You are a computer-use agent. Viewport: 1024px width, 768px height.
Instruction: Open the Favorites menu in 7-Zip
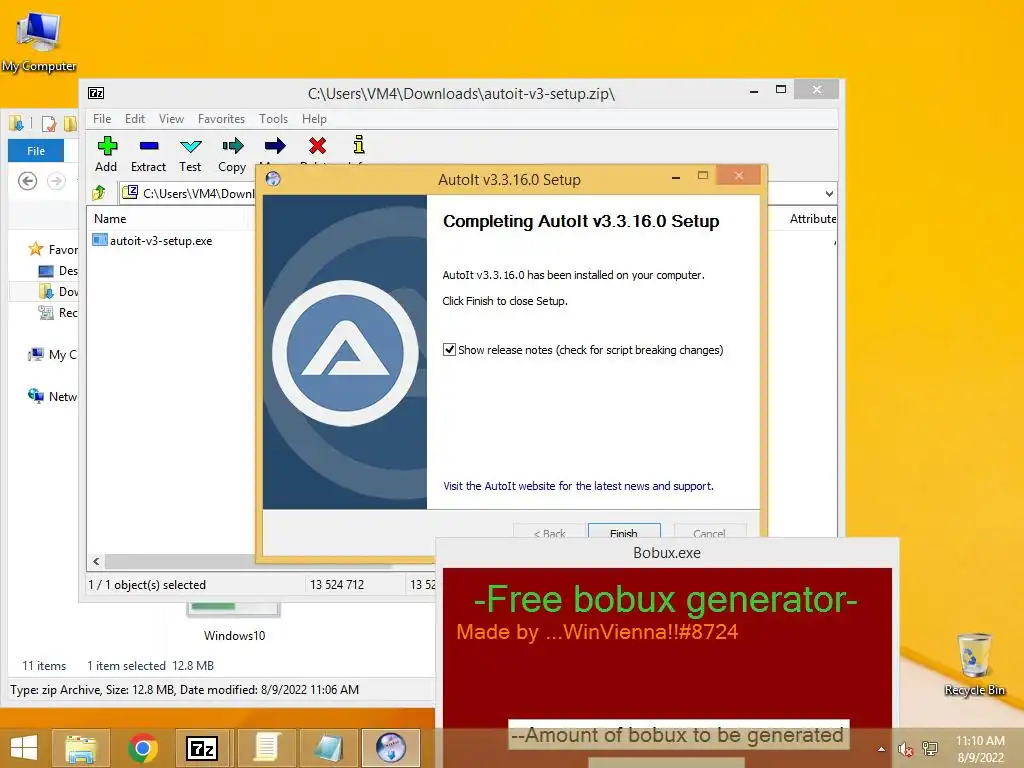pos(221,119)
